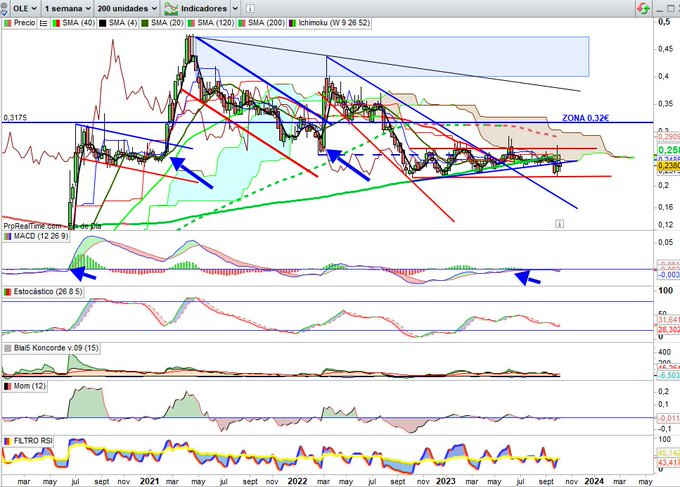Open the 200 unidades dropdown
The width and height of the screenshot is (680, 487).
click(127, 8)
